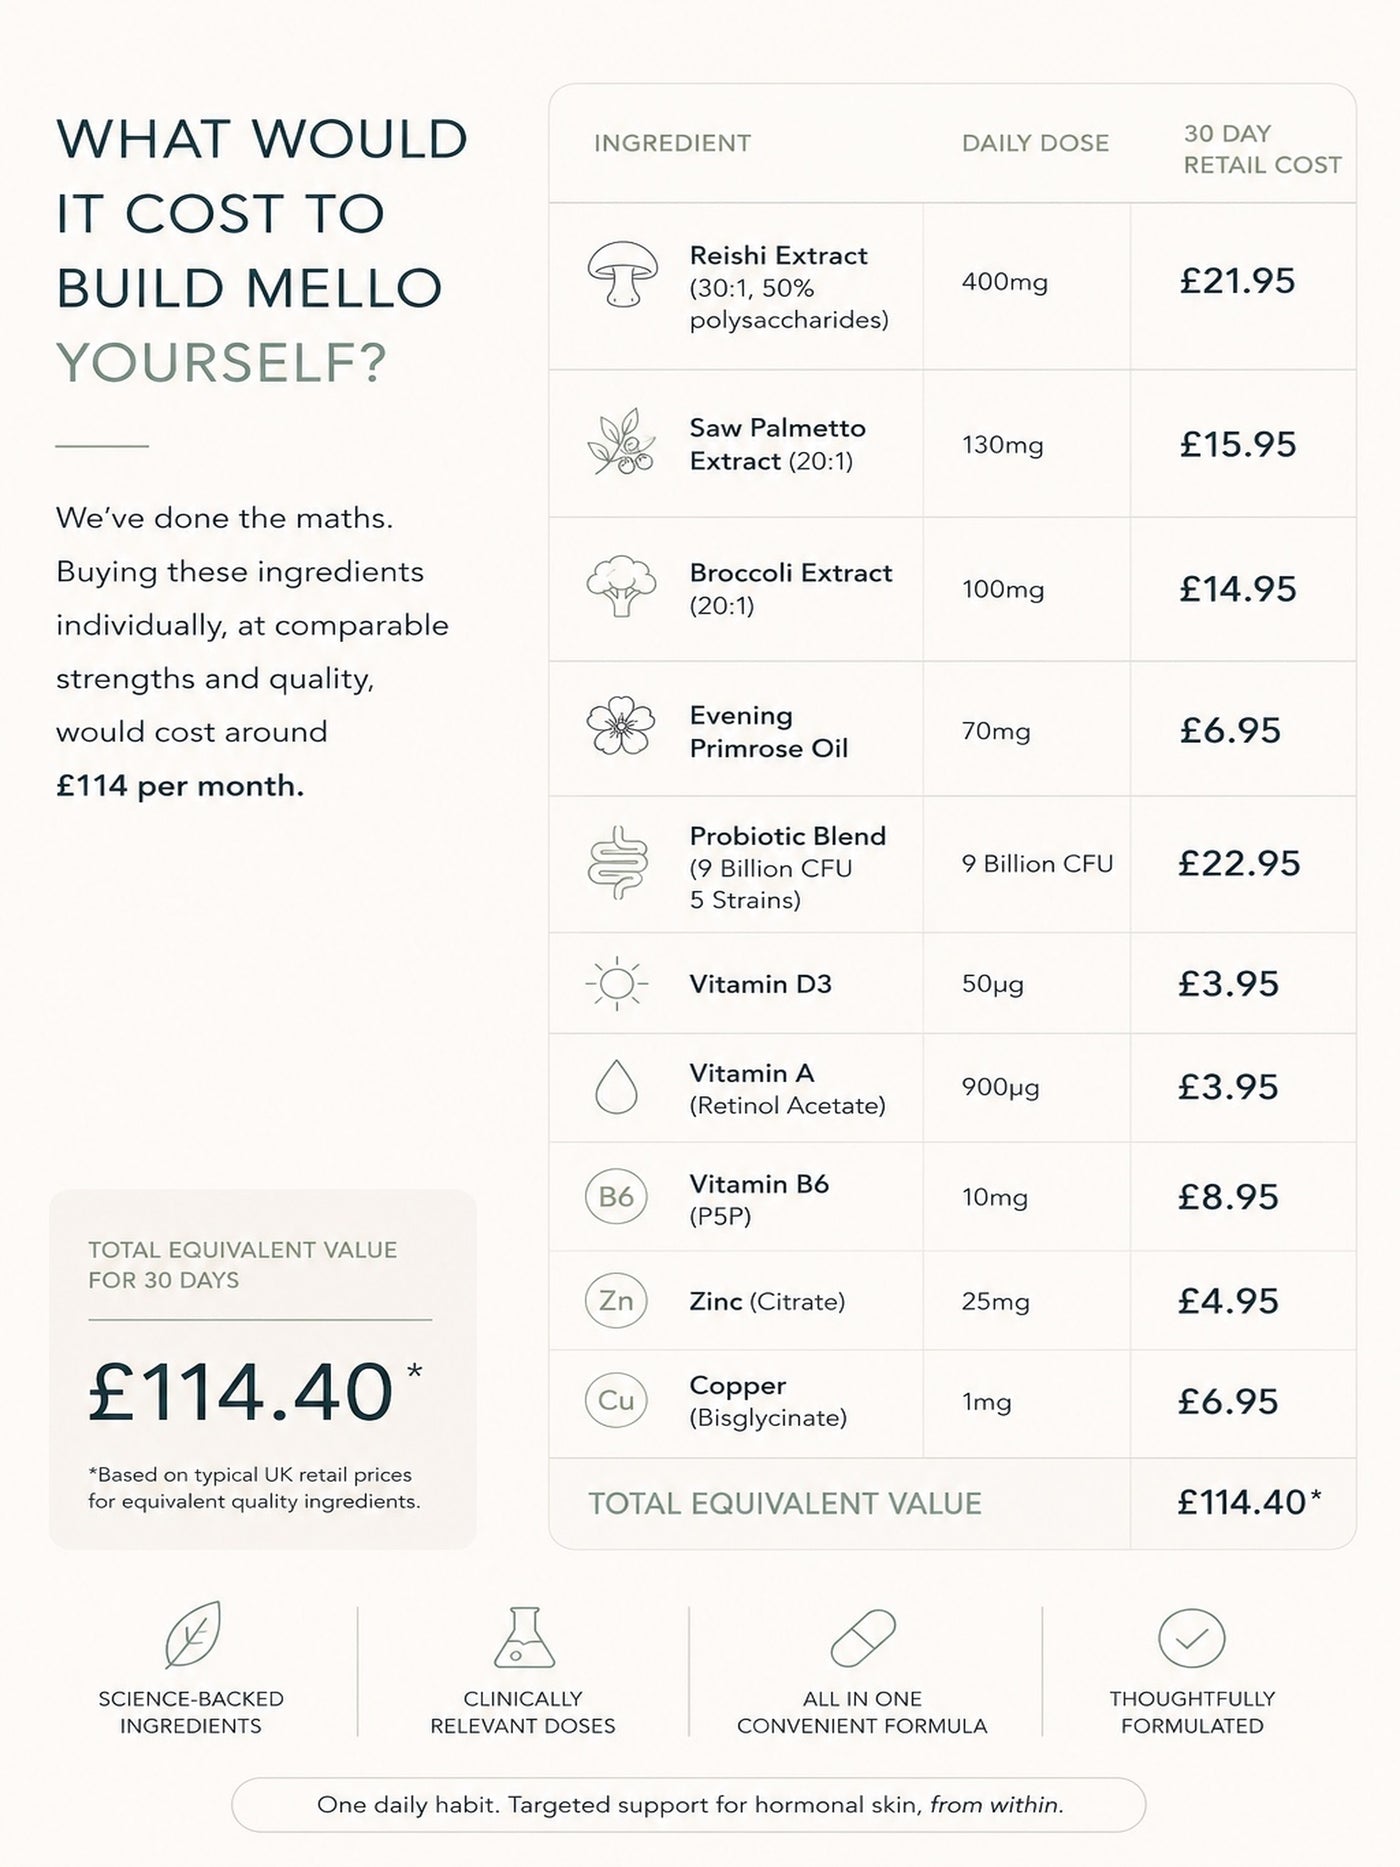This screenshot has width=1400, height=1867.
Task: Click the Vitamin D3 sun icon
Action: point(617,983)
